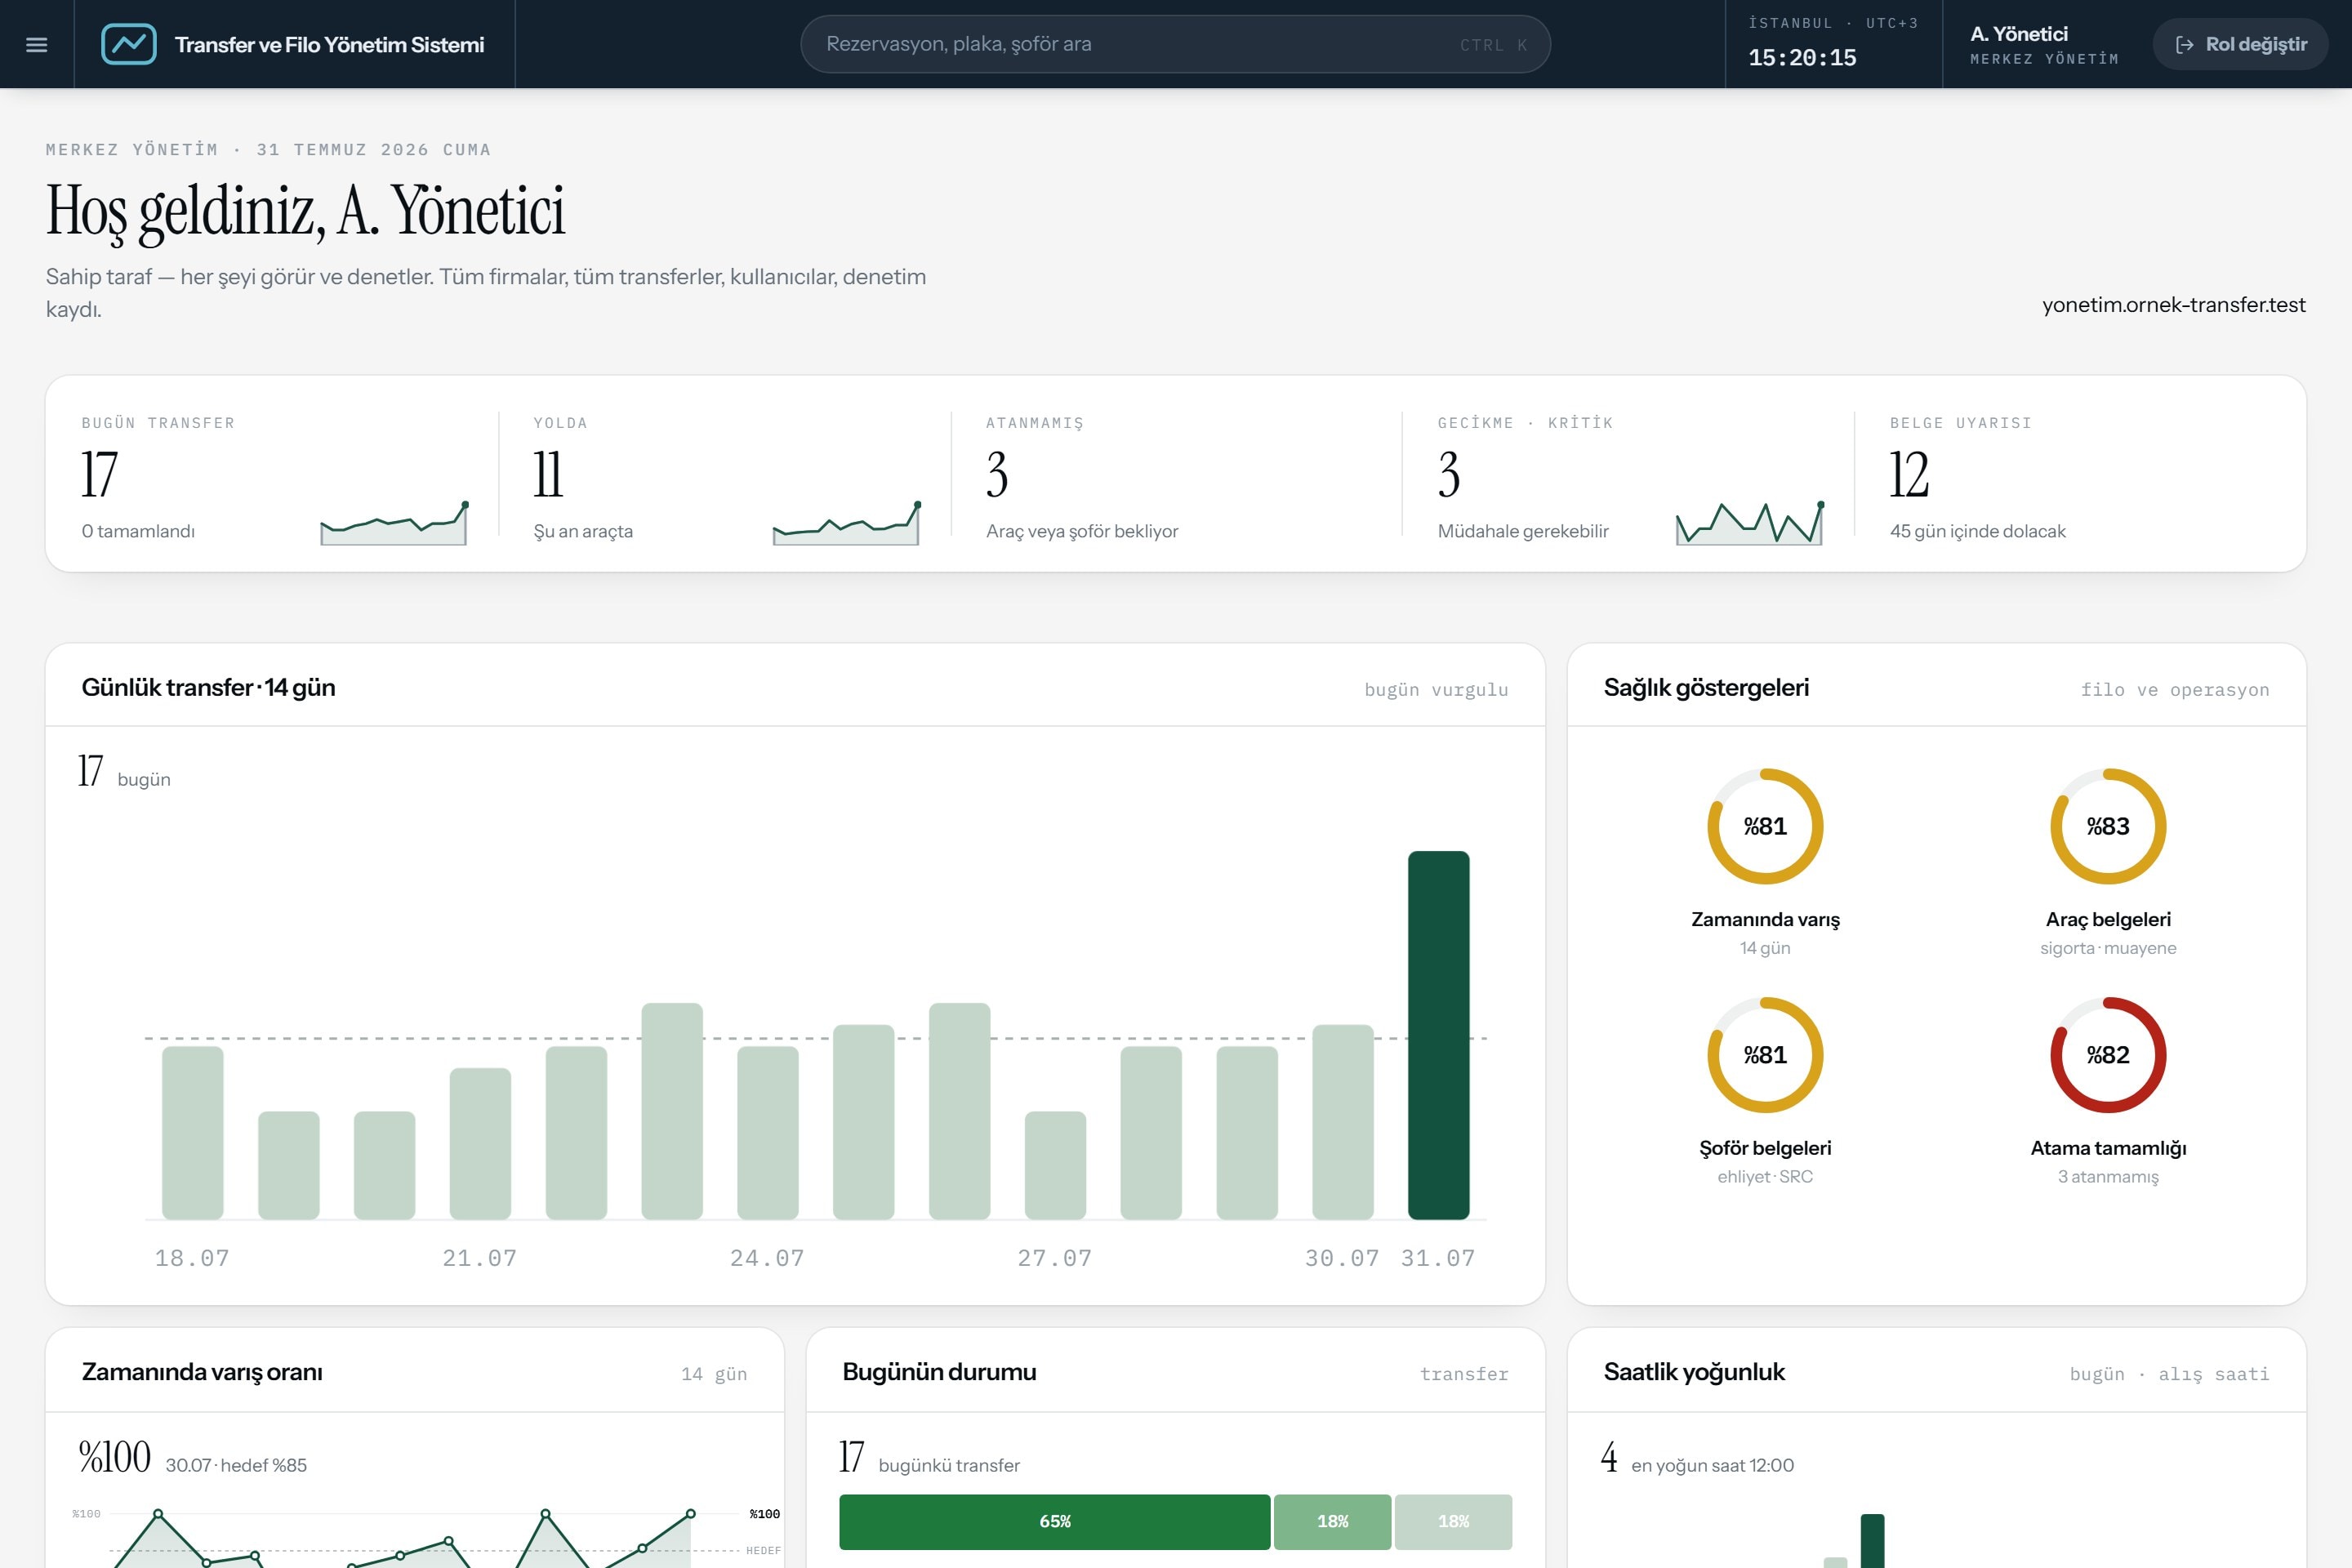
Task: Click the last light 18% segment
Action: point(1453,1521)
